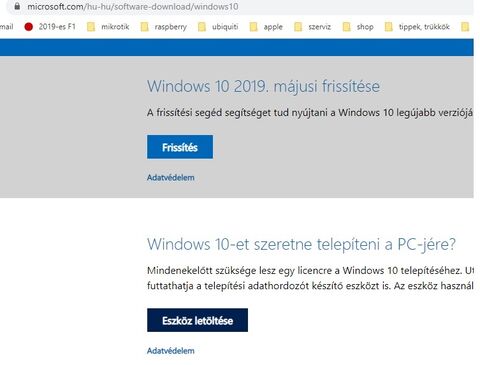
Task: Click the Eszköz letöltése button
Action: click(197, 320)
